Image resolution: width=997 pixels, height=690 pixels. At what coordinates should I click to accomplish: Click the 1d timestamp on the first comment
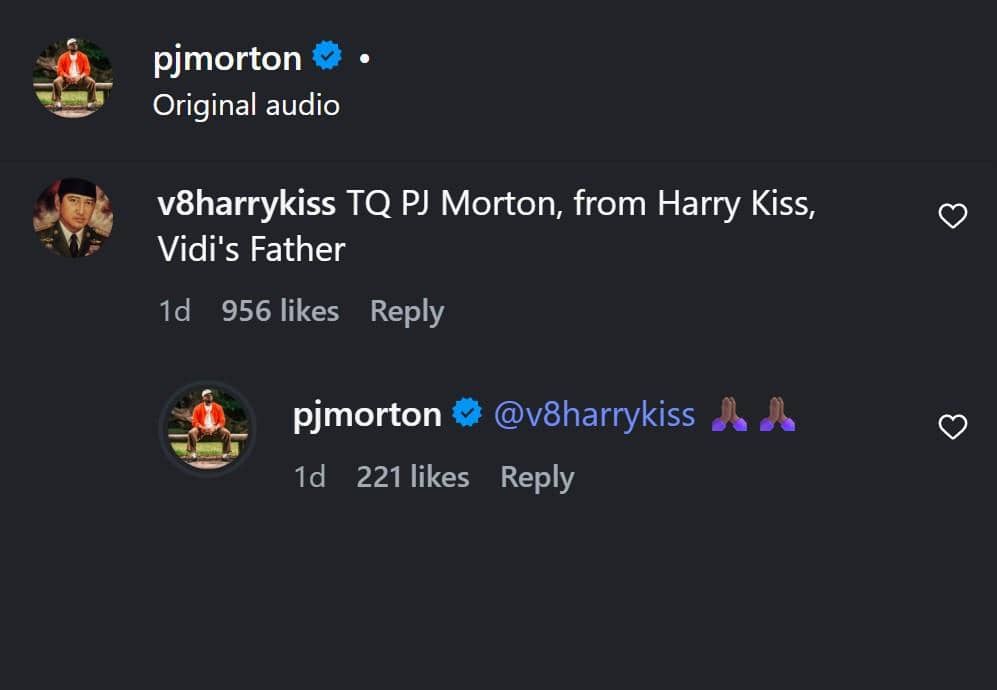pyautogui.click(x=174, y=311)
